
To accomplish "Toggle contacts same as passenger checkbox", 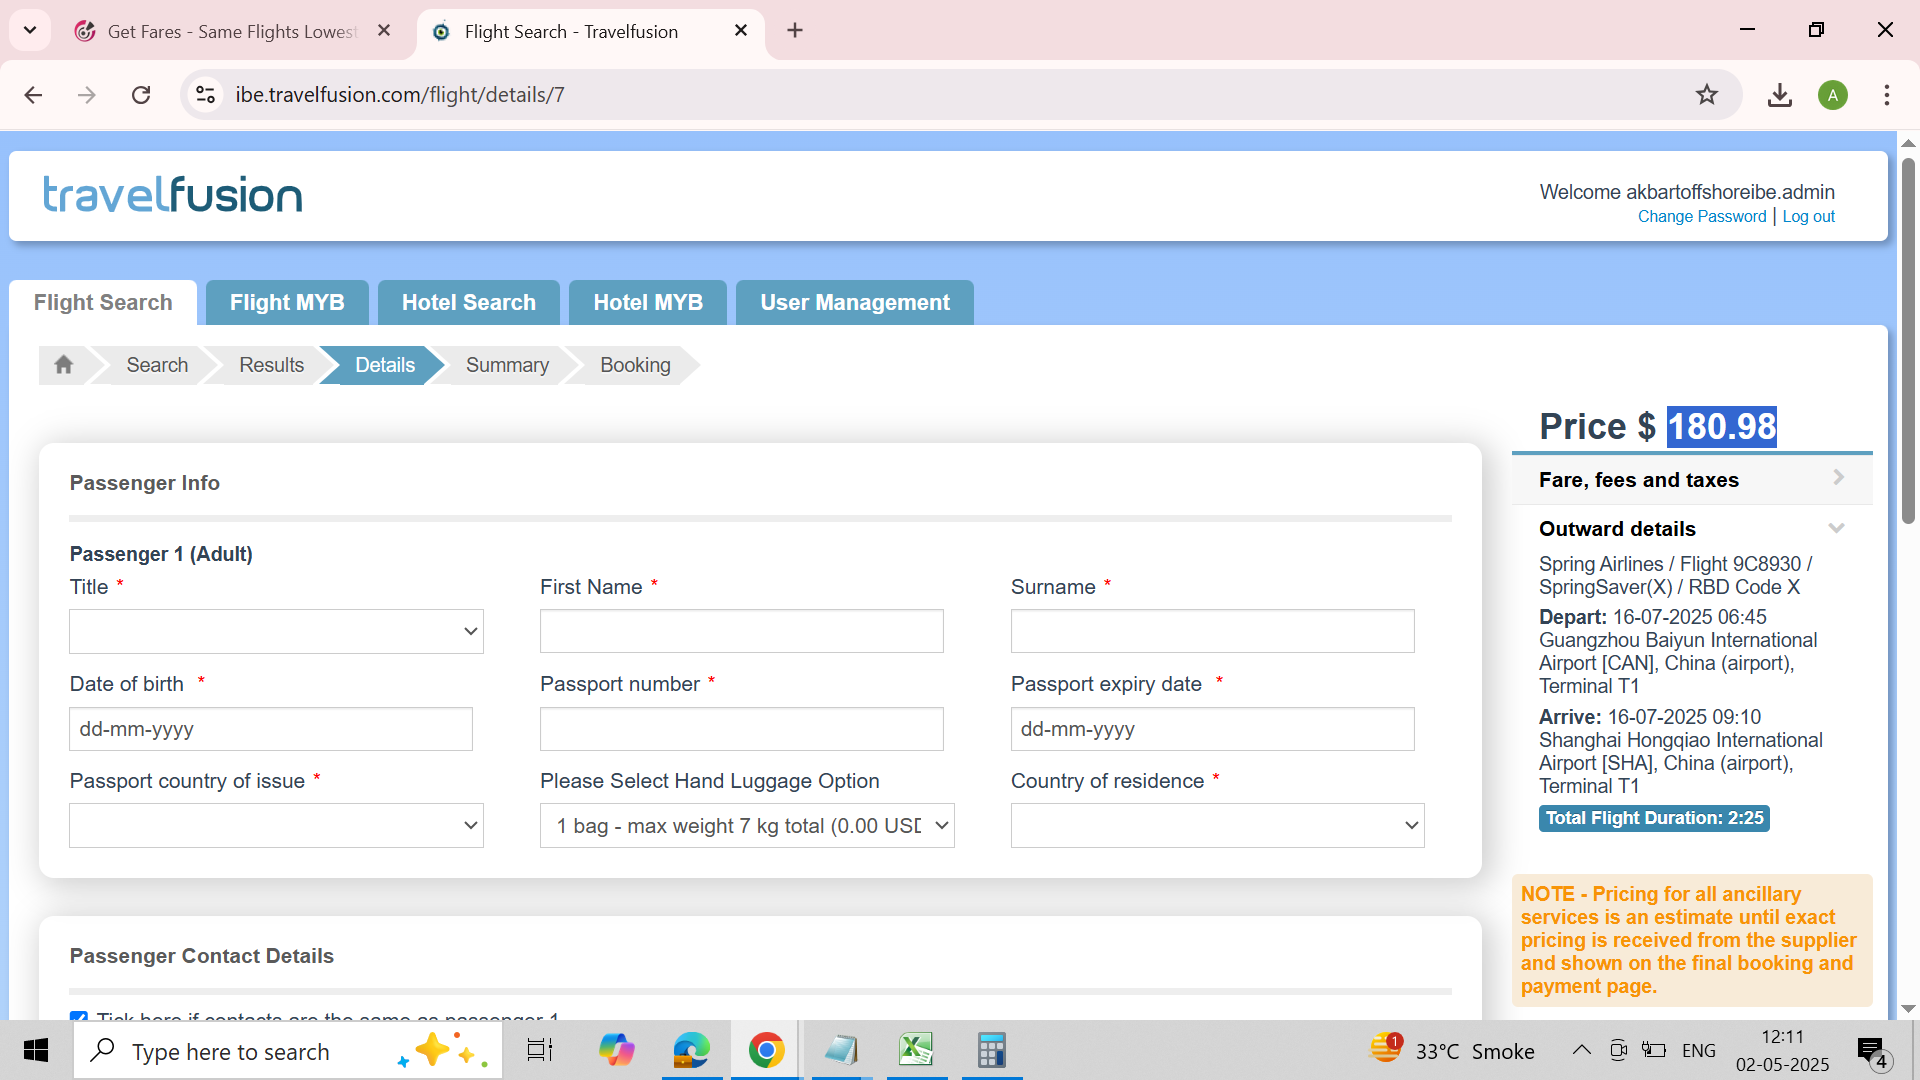I will (79, 1016).
